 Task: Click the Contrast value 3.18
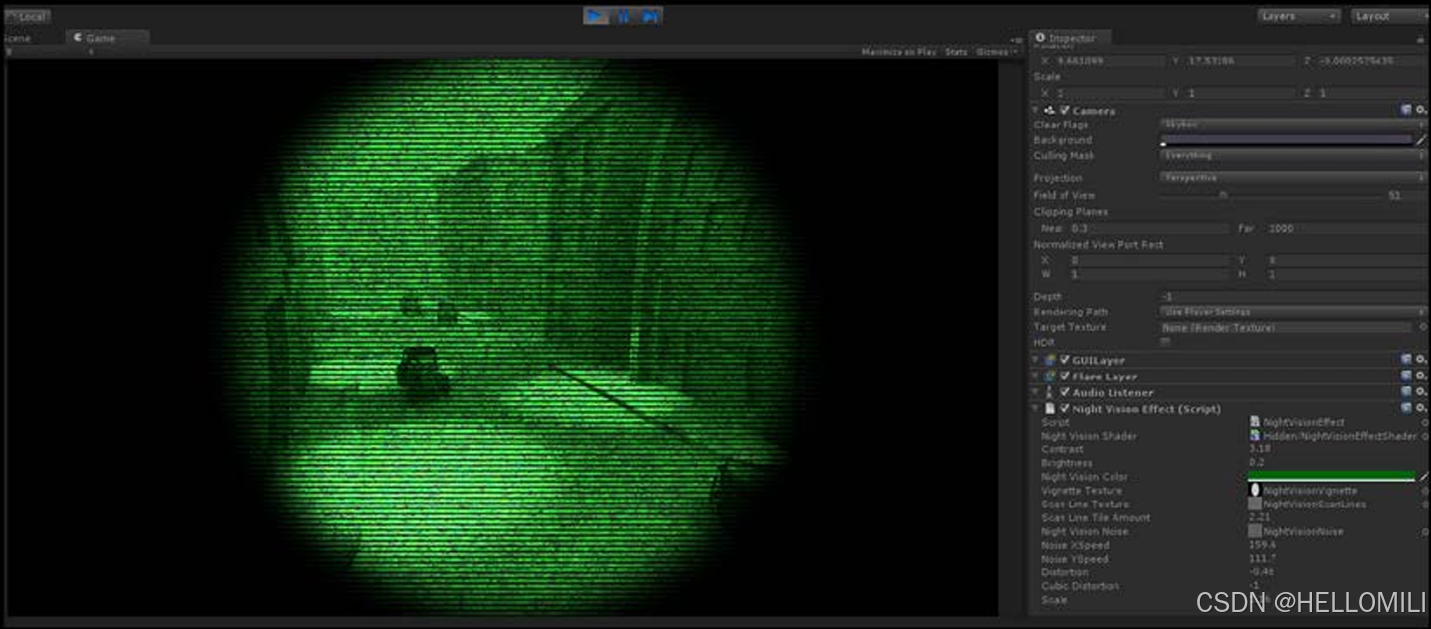pyautogui.click(x=1259, y=449)
